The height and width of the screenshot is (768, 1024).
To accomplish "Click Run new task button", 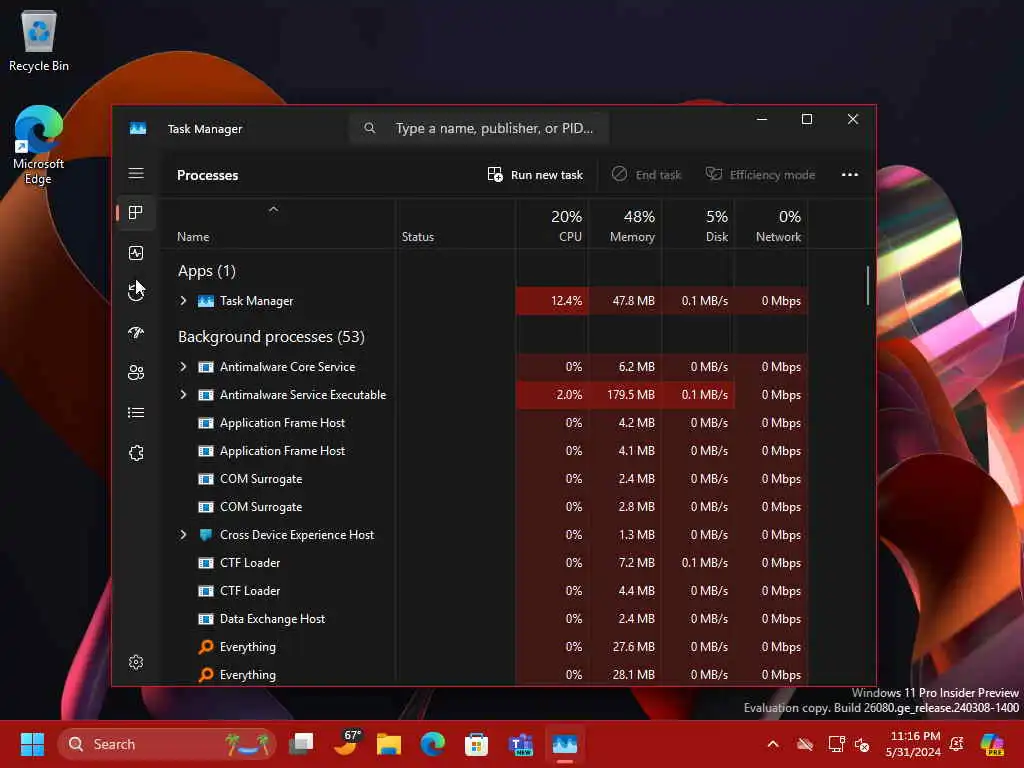I will point(535,174).
